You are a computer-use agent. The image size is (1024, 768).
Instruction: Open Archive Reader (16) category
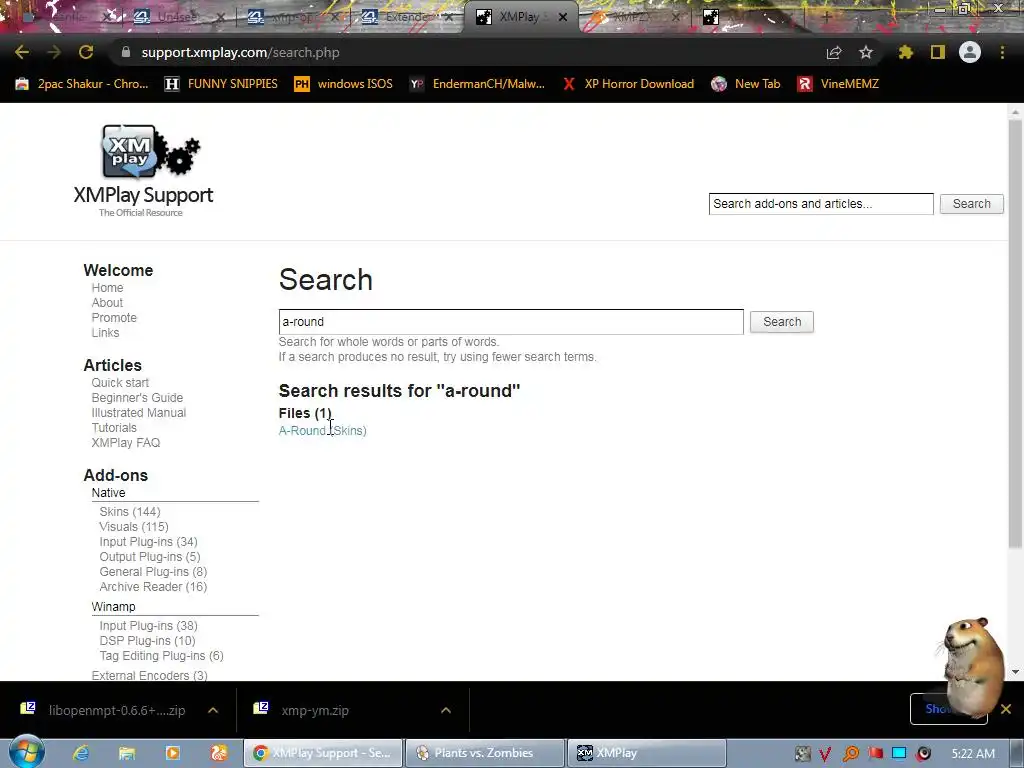coord(153,586)
